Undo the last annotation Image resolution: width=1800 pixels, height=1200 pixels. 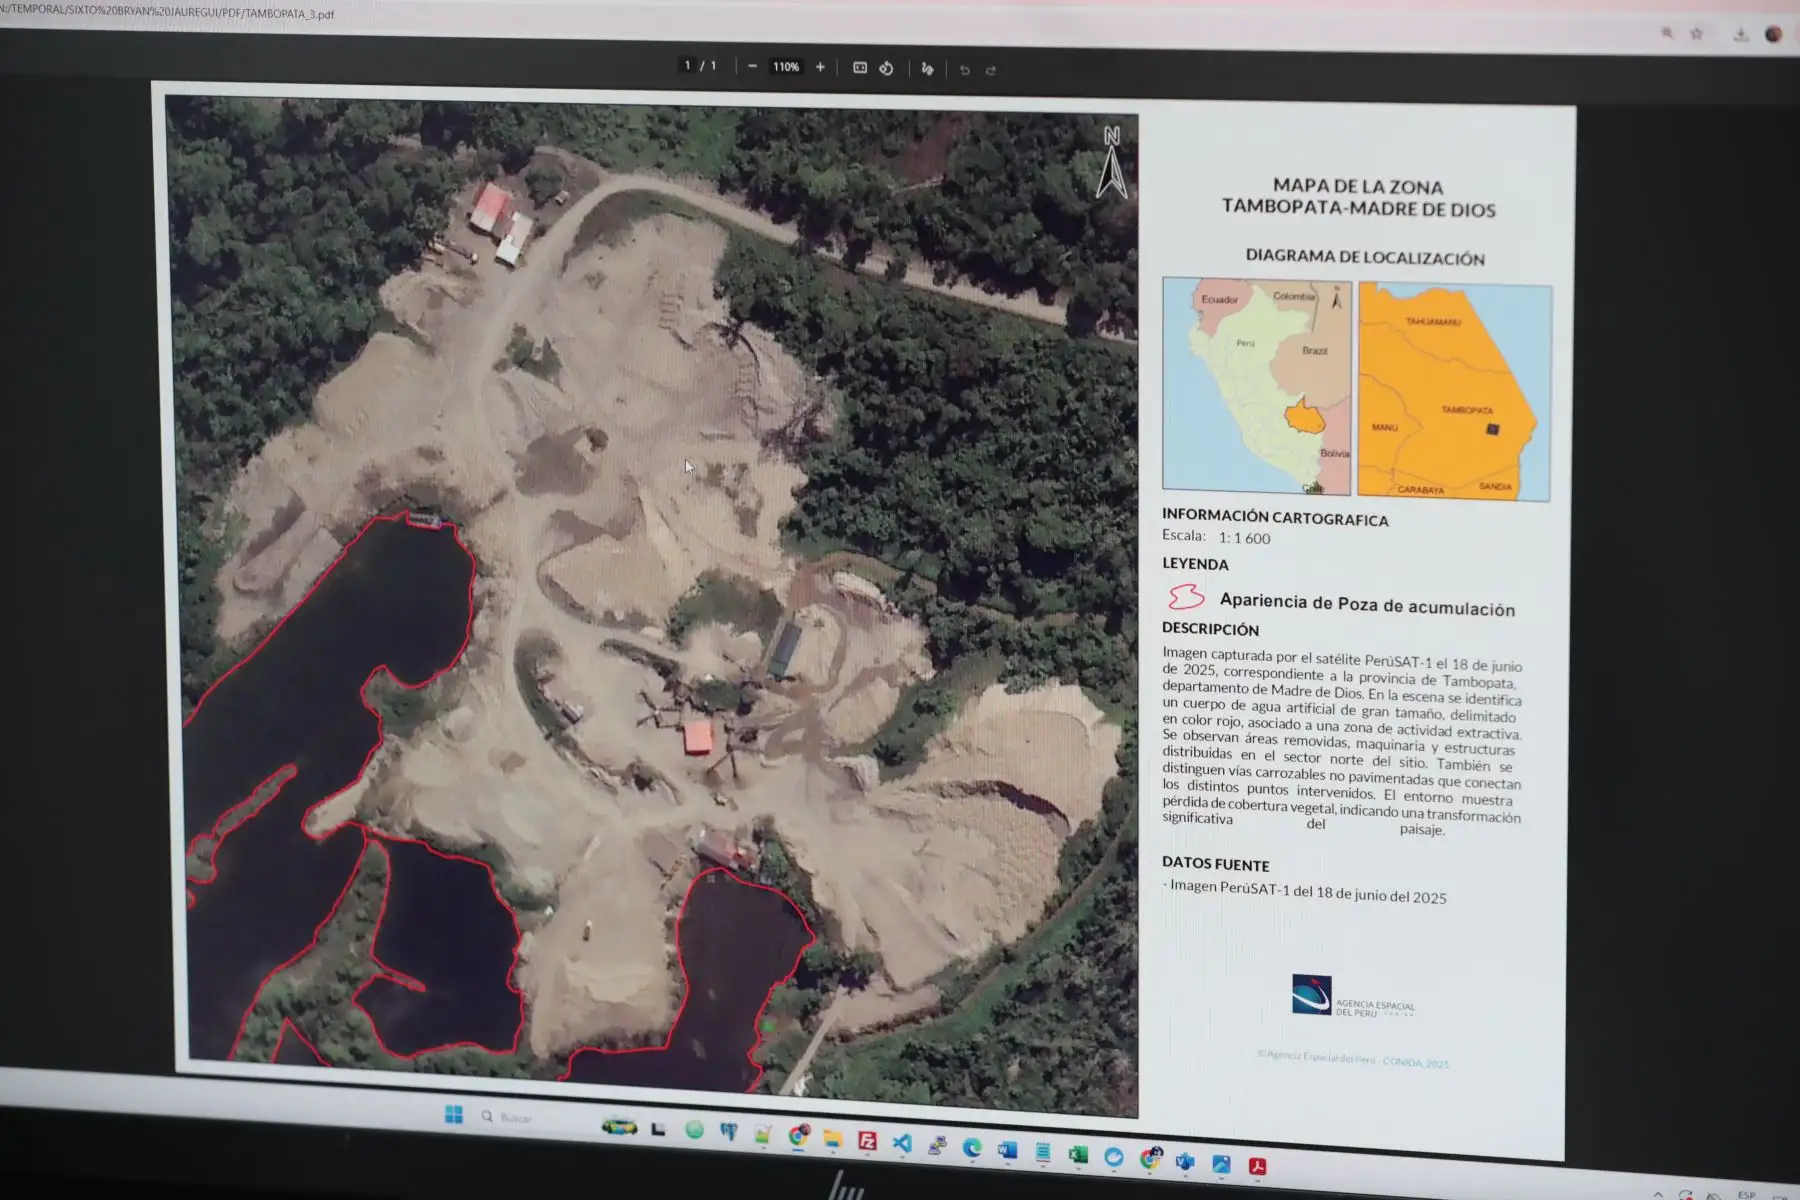point(964,70)
